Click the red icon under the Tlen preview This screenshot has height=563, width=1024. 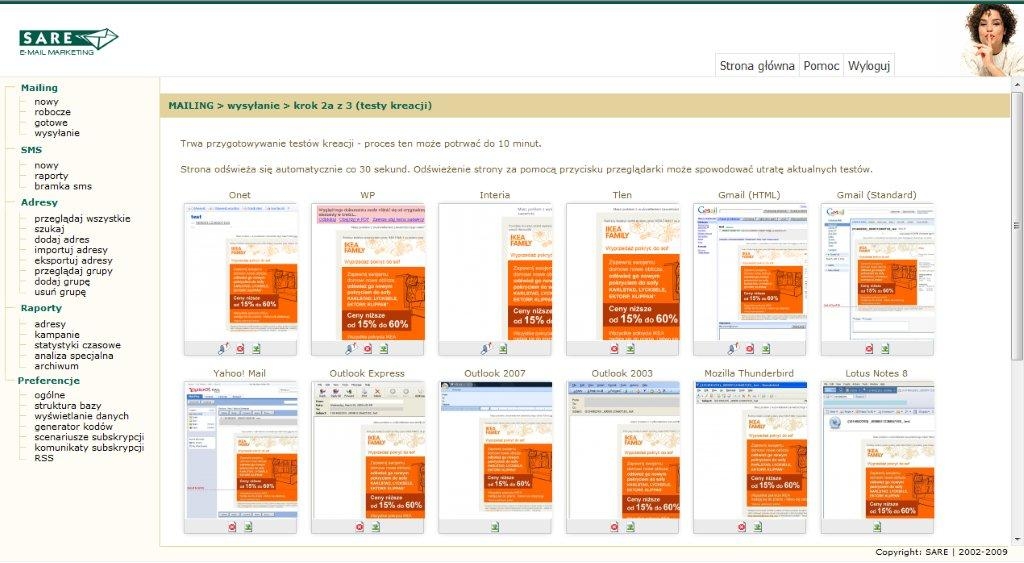pos(615,348)
